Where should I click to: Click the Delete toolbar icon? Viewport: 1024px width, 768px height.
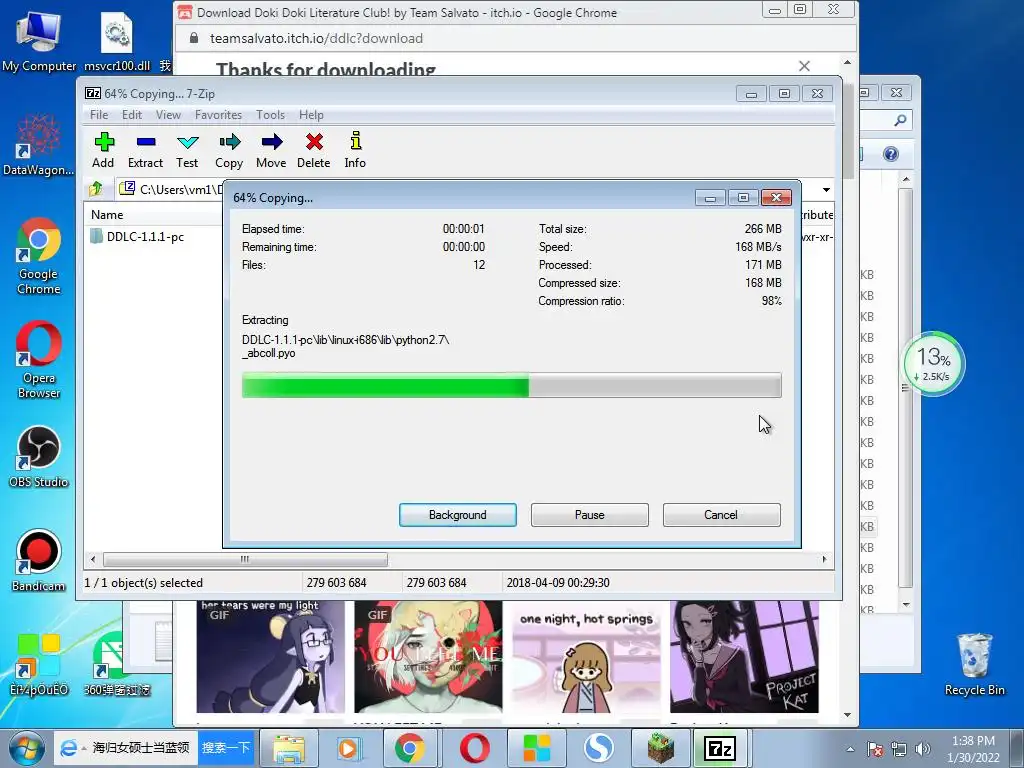click(313, 150)
